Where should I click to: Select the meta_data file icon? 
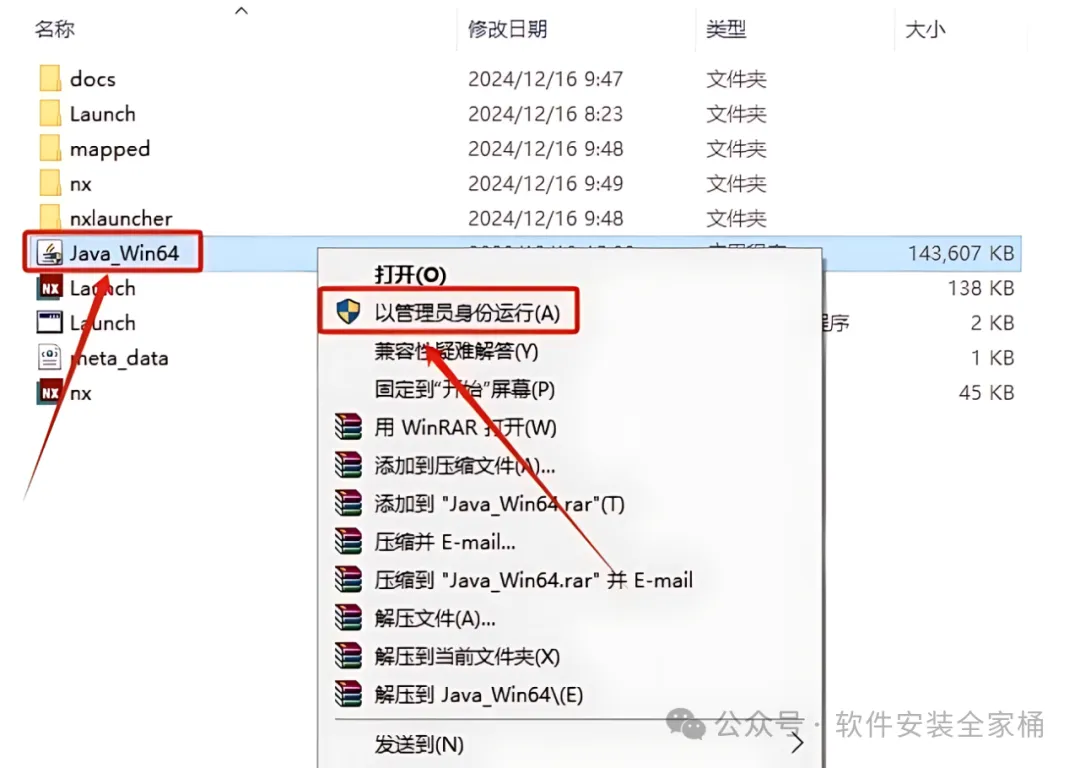click(50, 357)
